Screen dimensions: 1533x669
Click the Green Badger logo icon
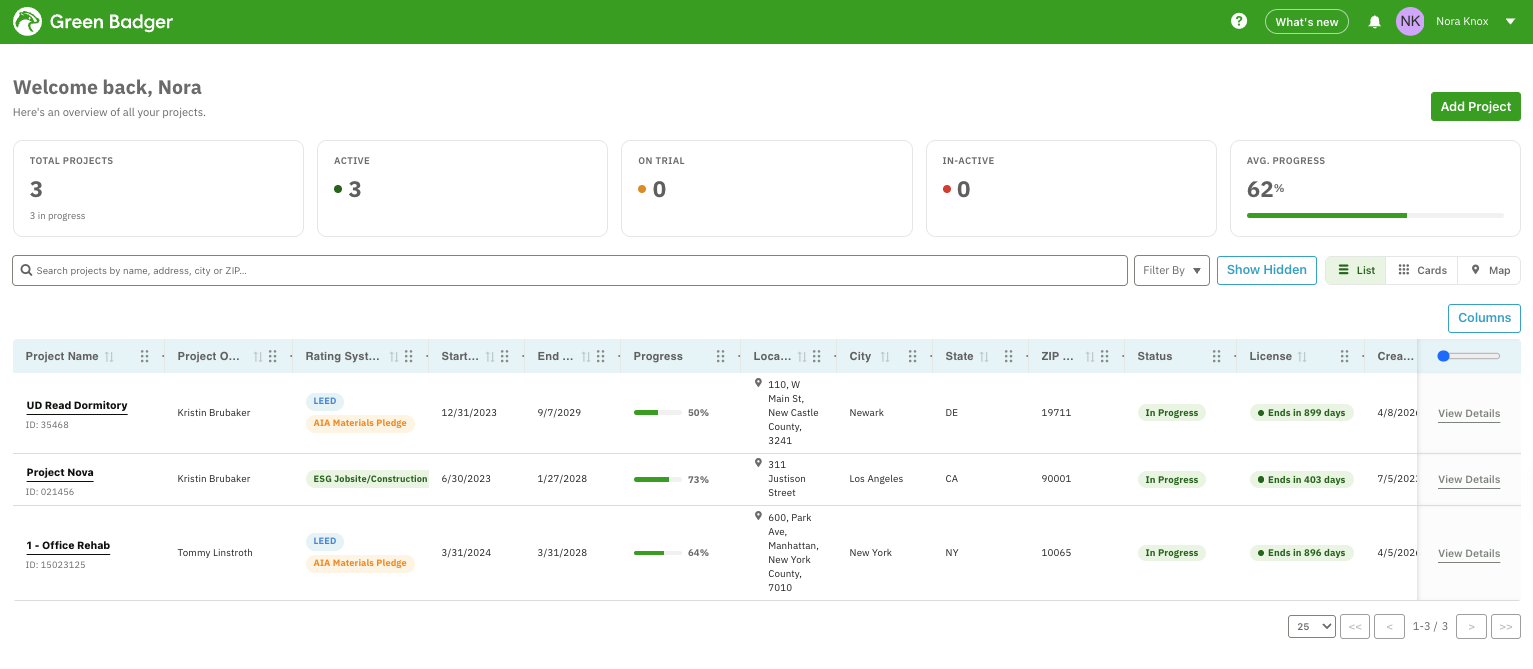coord(27,21)
